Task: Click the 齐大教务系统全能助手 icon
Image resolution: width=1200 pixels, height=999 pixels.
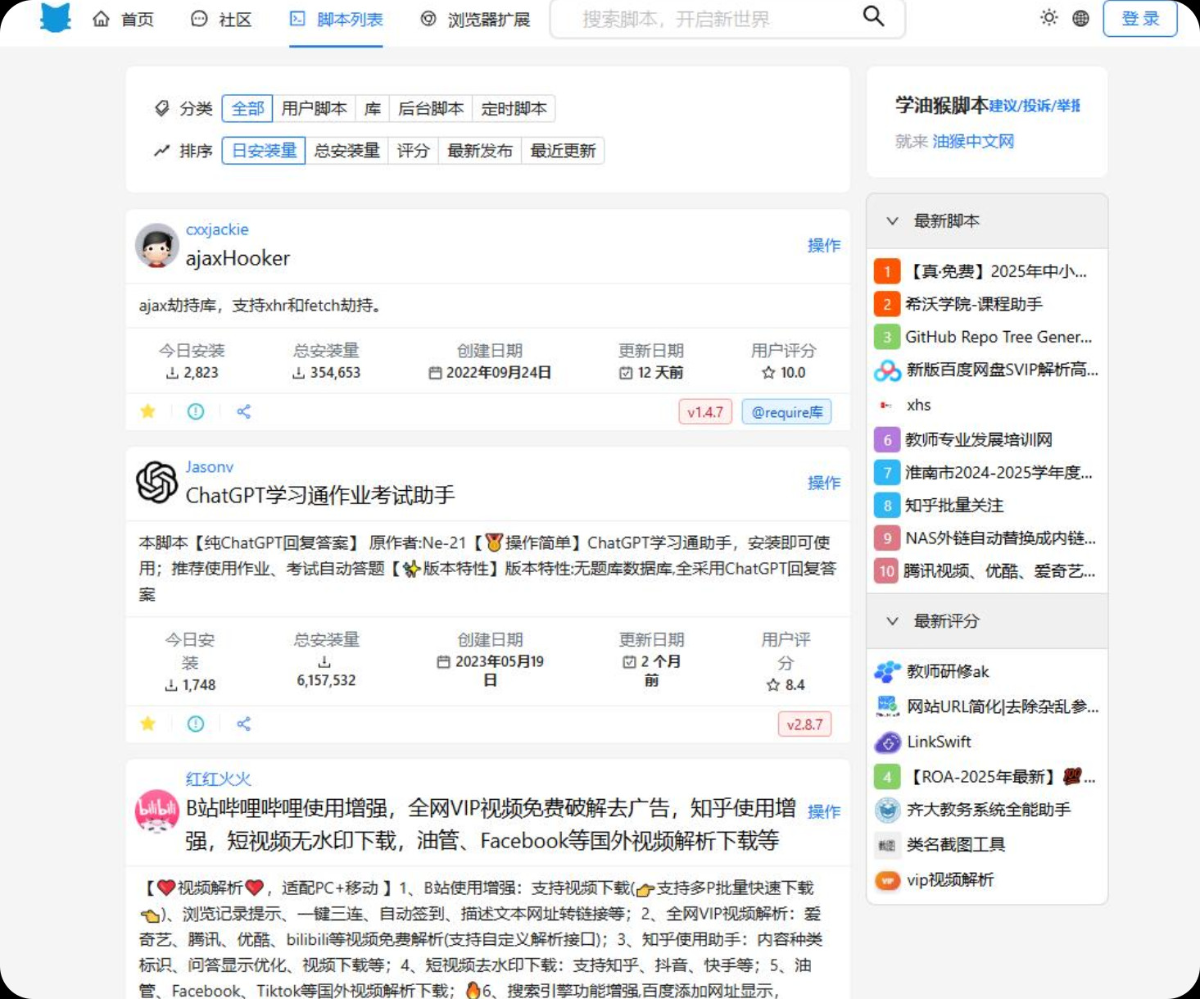Action: 887,809
